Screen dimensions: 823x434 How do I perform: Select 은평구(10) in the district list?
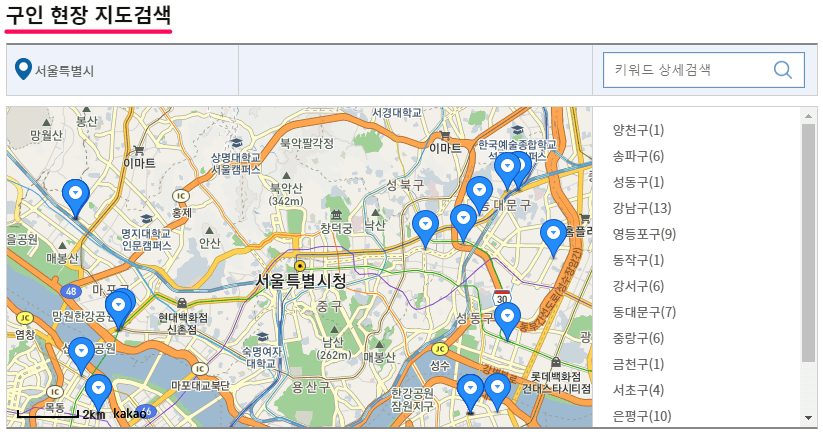click(642, 416)
